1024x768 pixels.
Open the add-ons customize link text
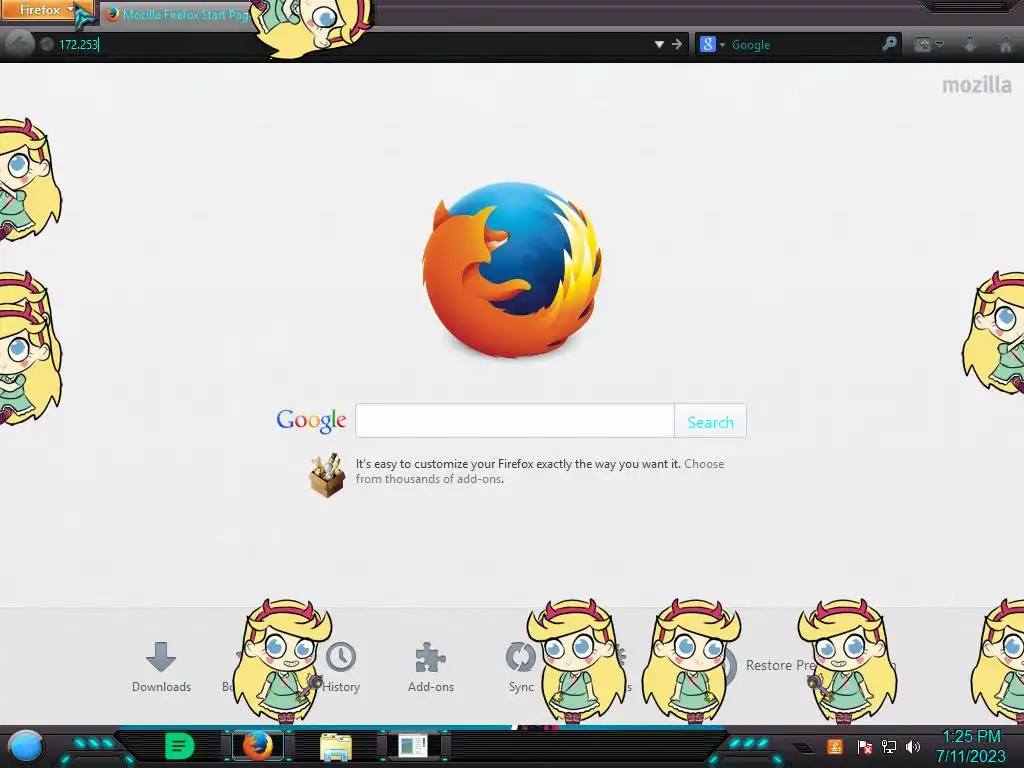(x=539, y=471)
